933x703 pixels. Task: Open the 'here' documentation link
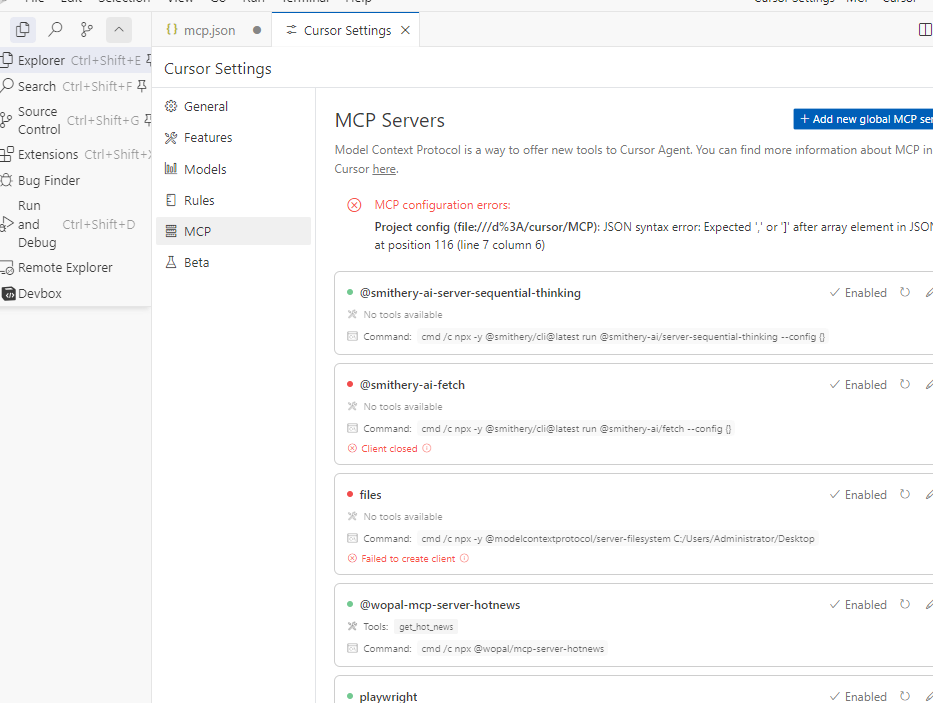click(x=384, y=169)
